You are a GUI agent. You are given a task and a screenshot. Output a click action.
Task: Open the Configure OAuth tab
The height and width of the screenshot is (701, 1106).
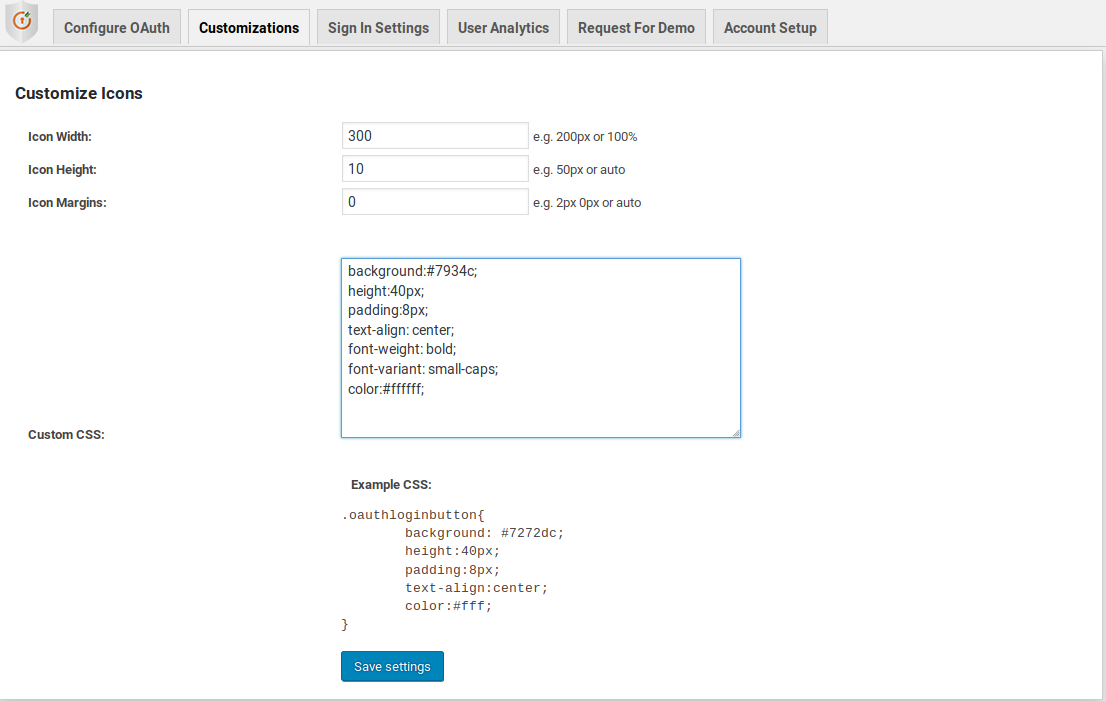point(116,27)
